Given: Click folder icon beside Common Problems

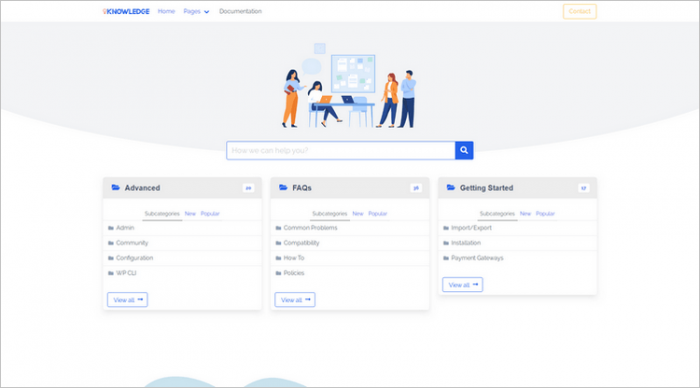Looking at the screenshot, I should pyautogui.click(x=278, y=228).
